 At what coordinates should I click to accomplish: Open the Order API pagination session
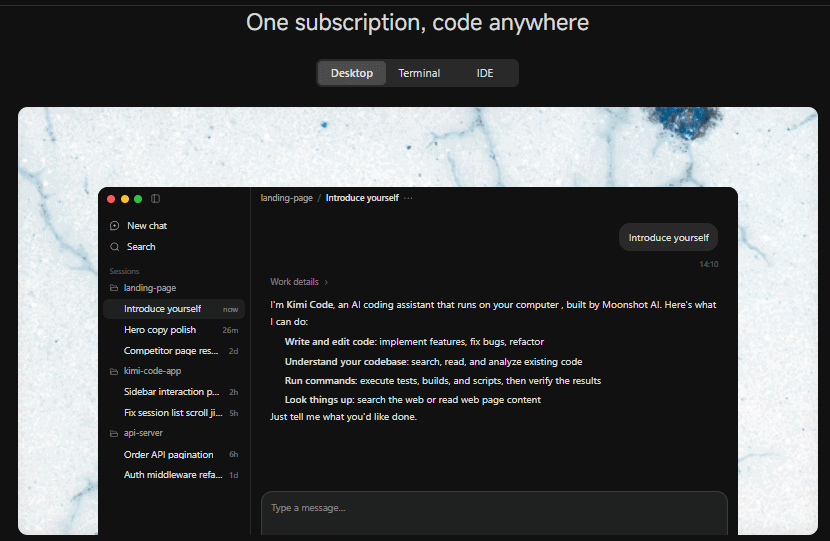[174, 454]
